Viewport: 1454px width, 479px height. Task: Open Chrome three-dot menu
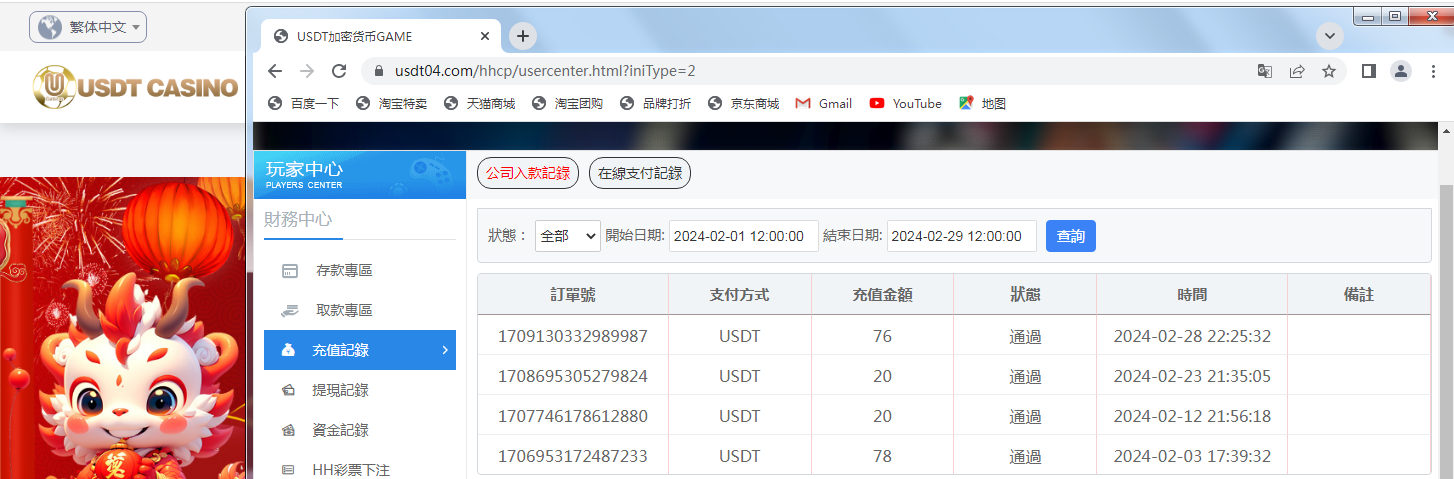1433,71
